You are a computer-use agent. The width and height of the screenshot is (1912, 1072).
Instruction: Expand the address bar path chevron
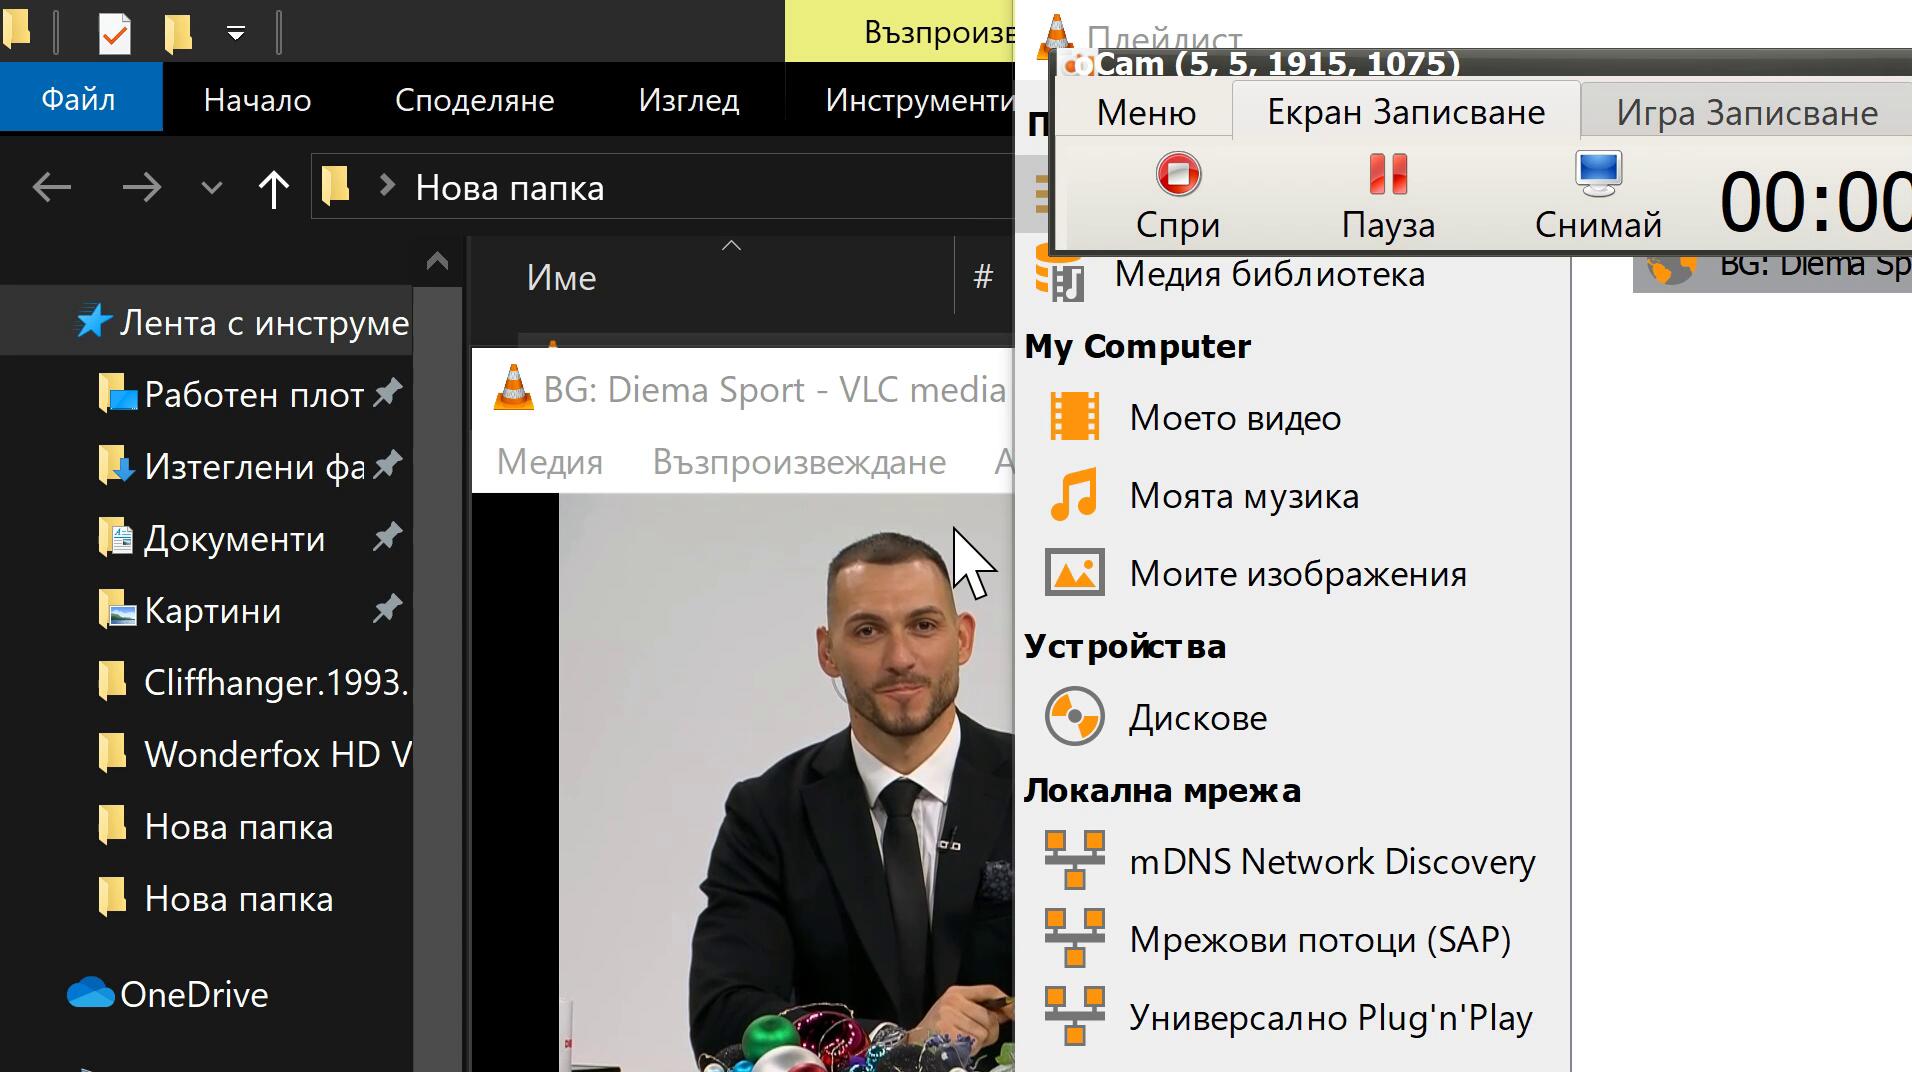point(387,187)
